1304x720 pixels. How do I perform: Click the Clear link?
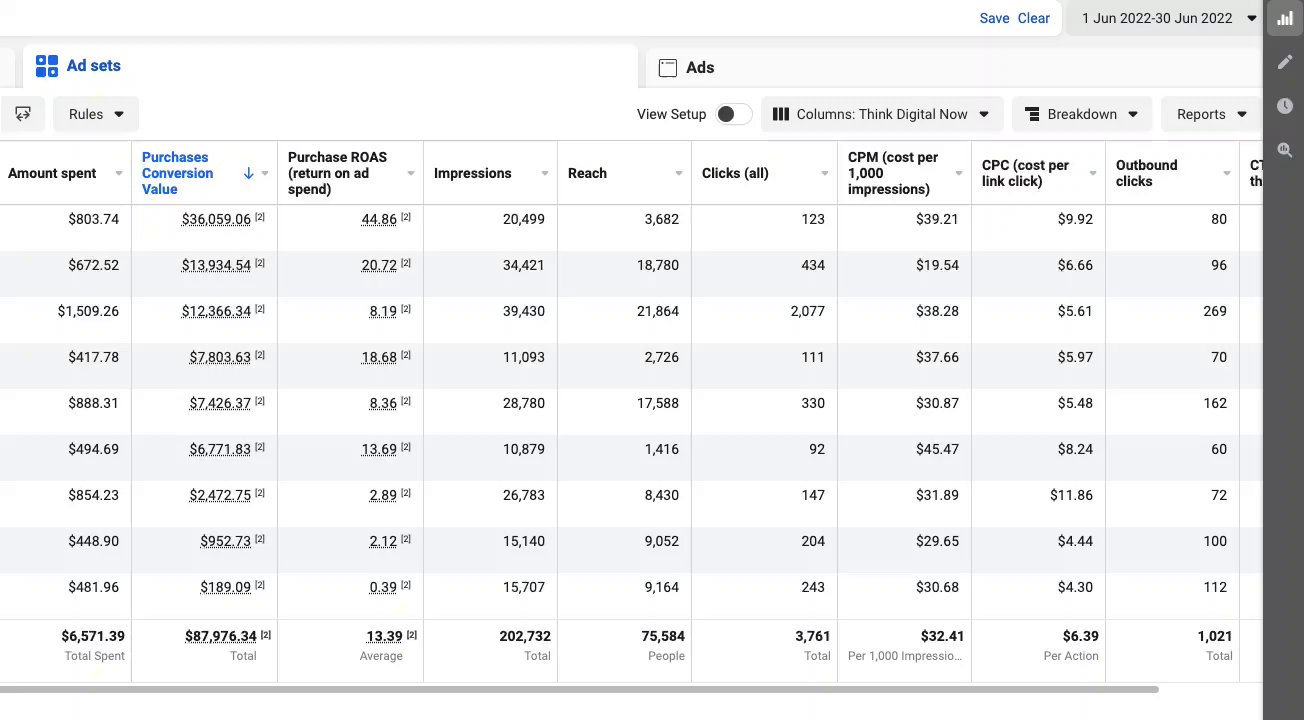[x=1033, y=18]
